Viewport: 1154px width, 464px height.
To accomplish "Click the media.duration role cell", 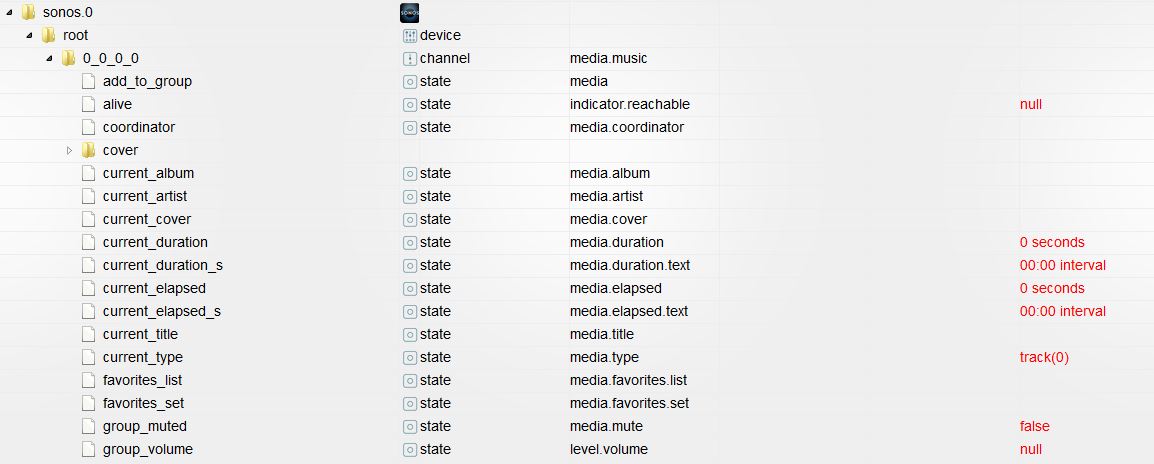I will tap(616, 242).
